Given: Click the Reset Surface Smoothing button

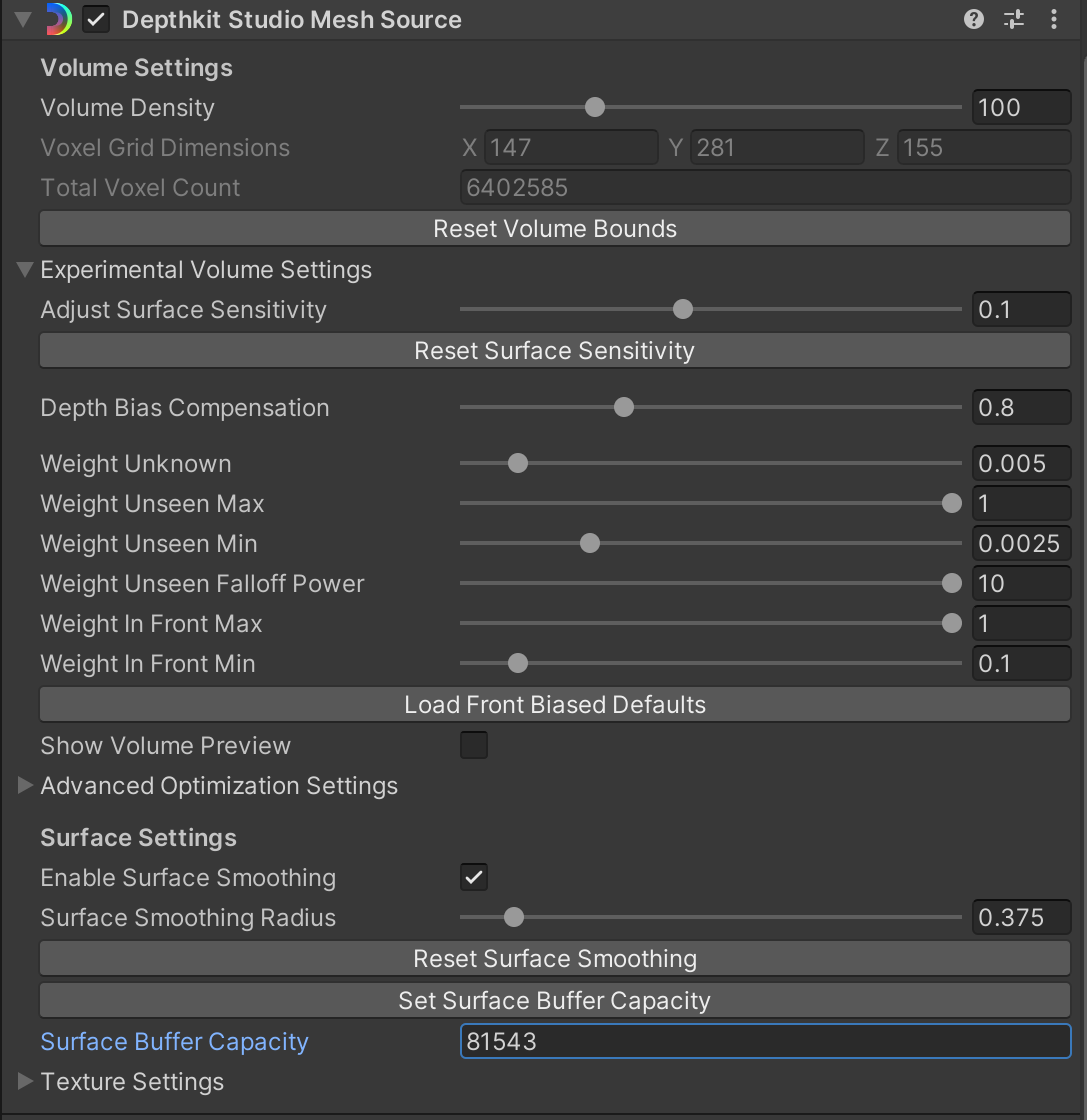Looking at the screenshot, I should click(x=554, y=958).
